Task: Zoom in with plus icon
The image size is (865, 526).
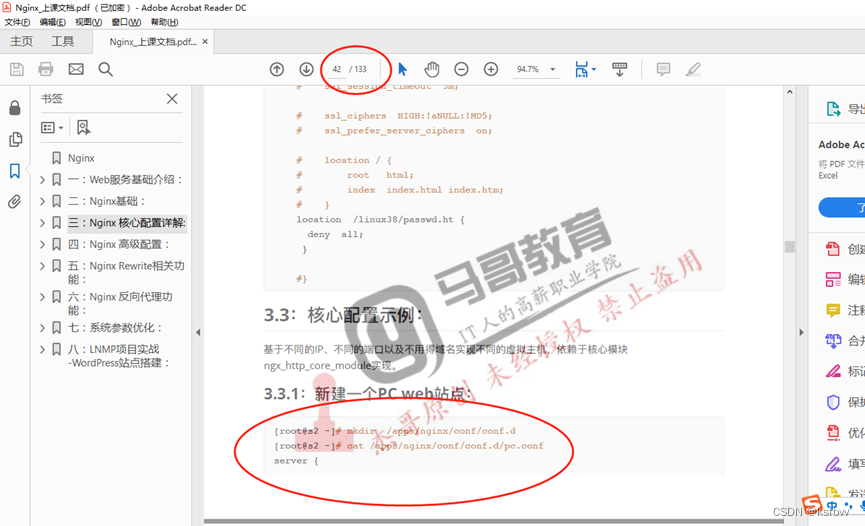Action: click(x=491, y=69)
